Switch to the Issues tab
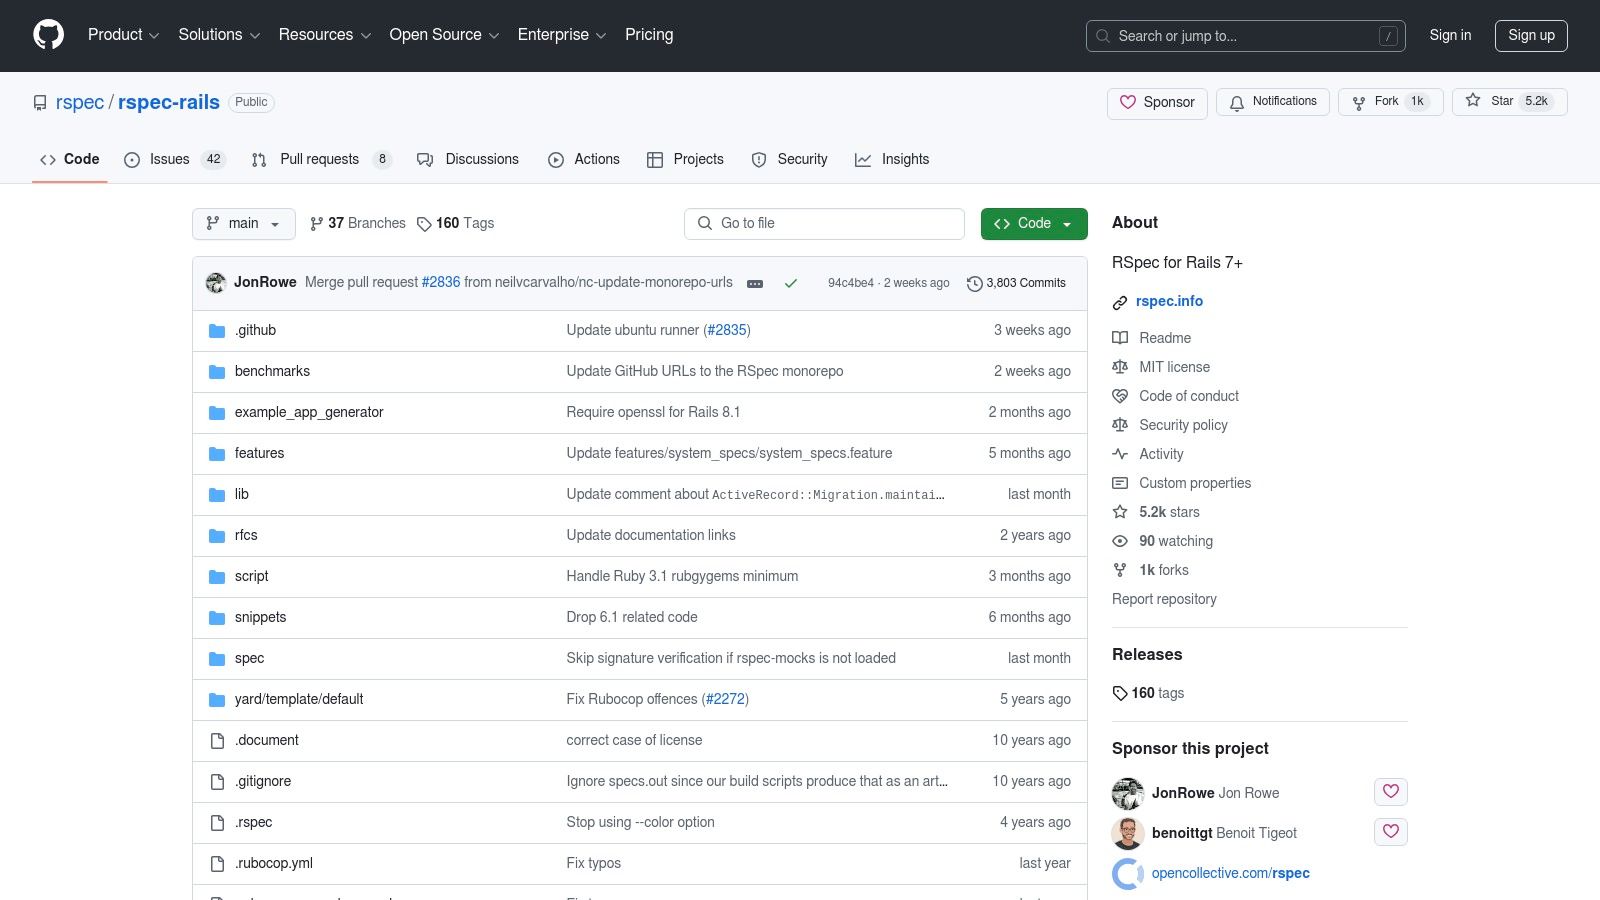The image size is (1600, 900). click(x=175, y=159)
